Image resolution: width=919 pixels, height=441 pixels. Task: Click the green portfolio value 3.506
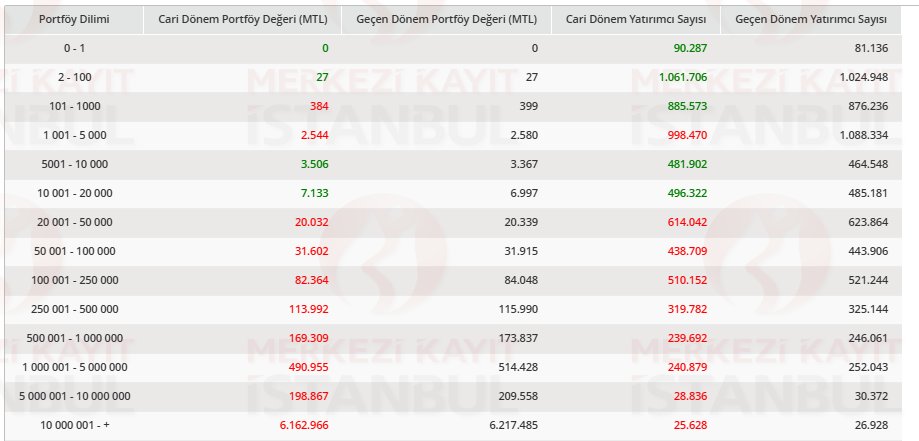pyautogui.click(x=315, y=164)
